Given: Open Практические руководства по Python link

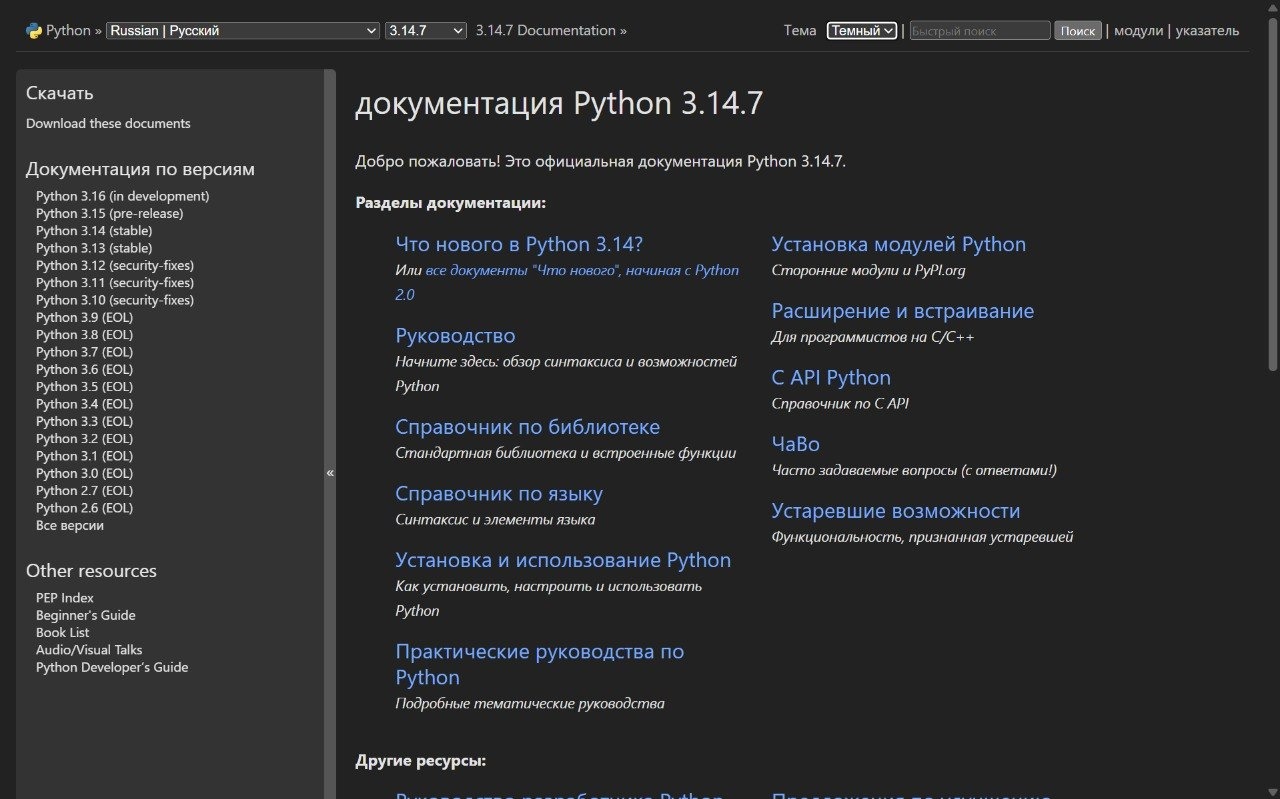Looking at the screenshot, I should coord(540,664).
